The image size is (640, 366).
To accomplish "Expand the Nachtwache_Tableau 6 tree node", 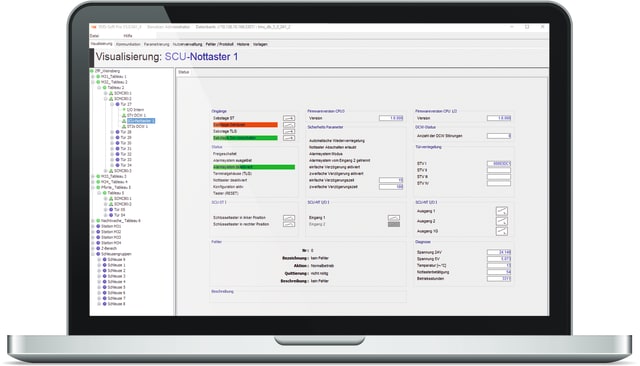I will pos(93,221).
